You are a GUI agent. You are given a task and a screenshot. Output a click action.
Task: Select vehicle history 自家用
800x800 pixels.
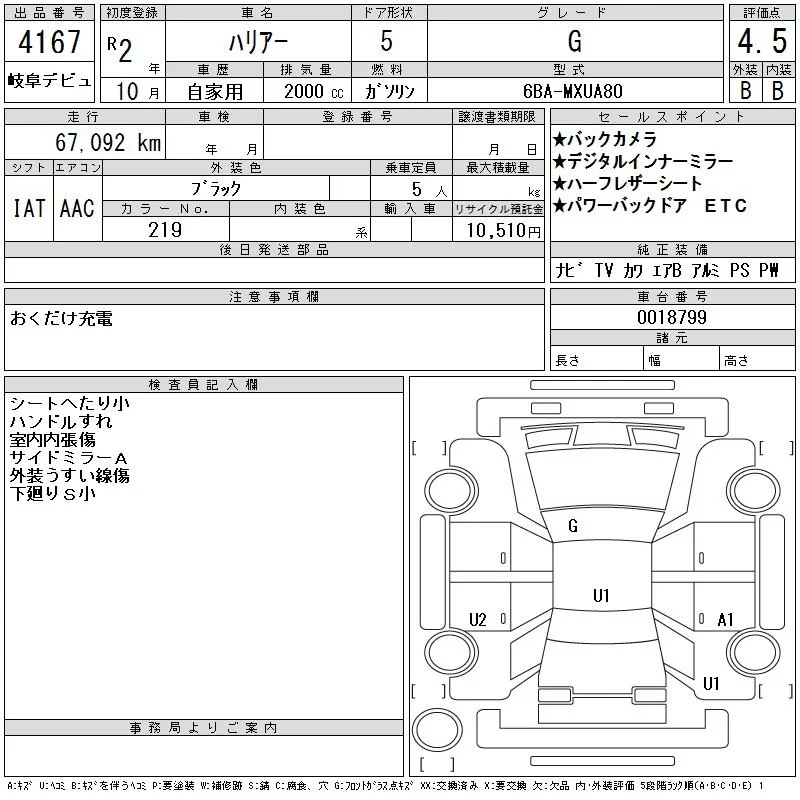(x=215, y=92)
